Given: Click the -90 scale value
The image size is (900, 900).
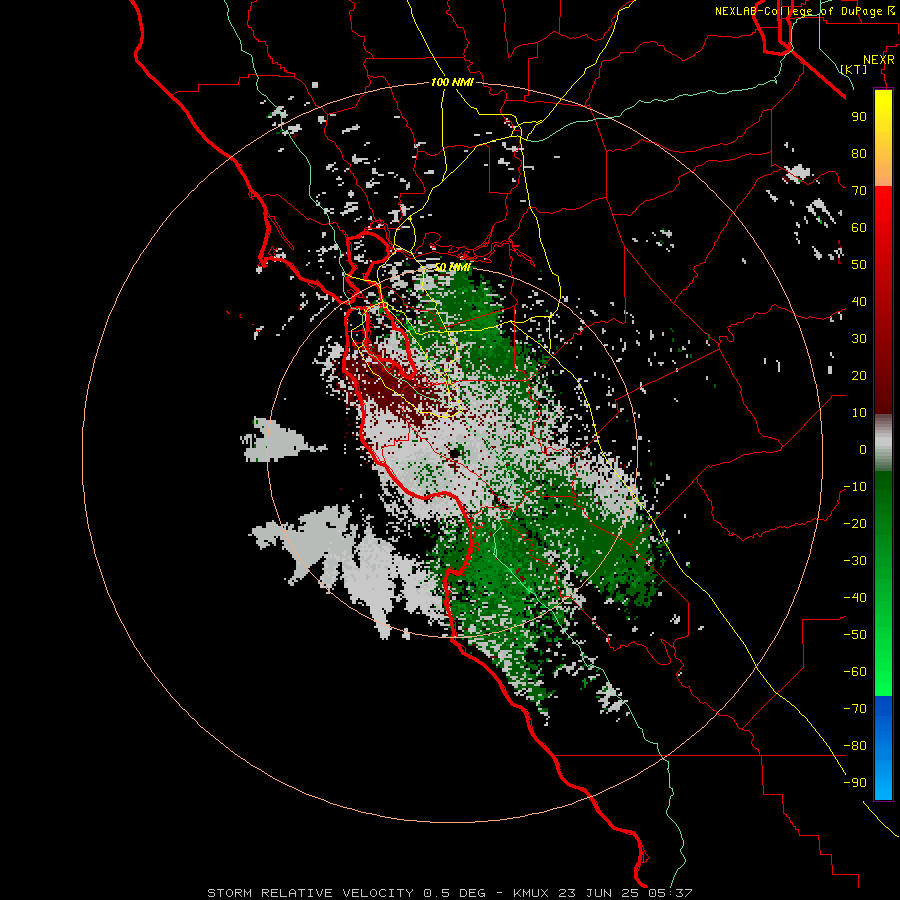Looking at the screenshot, I should 855,783.
